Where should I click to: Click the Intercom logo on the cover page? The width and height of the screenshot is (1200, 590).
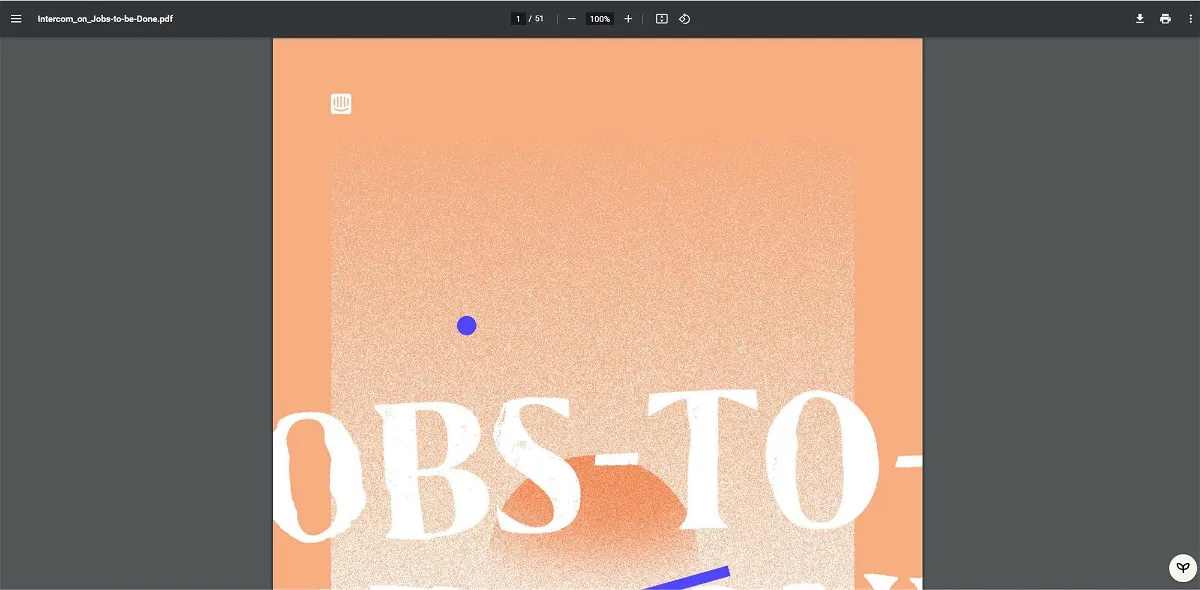click(341, 103)
